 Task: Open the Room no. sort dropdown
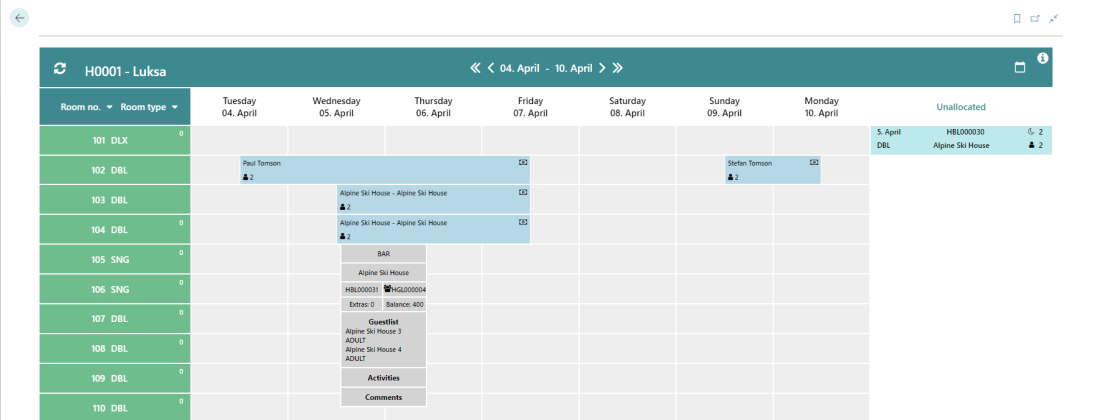(109, 107)
